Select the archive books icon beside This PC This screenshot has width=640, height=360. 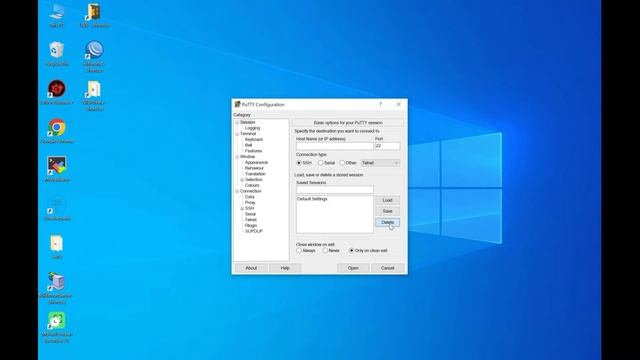coord(93,12)
